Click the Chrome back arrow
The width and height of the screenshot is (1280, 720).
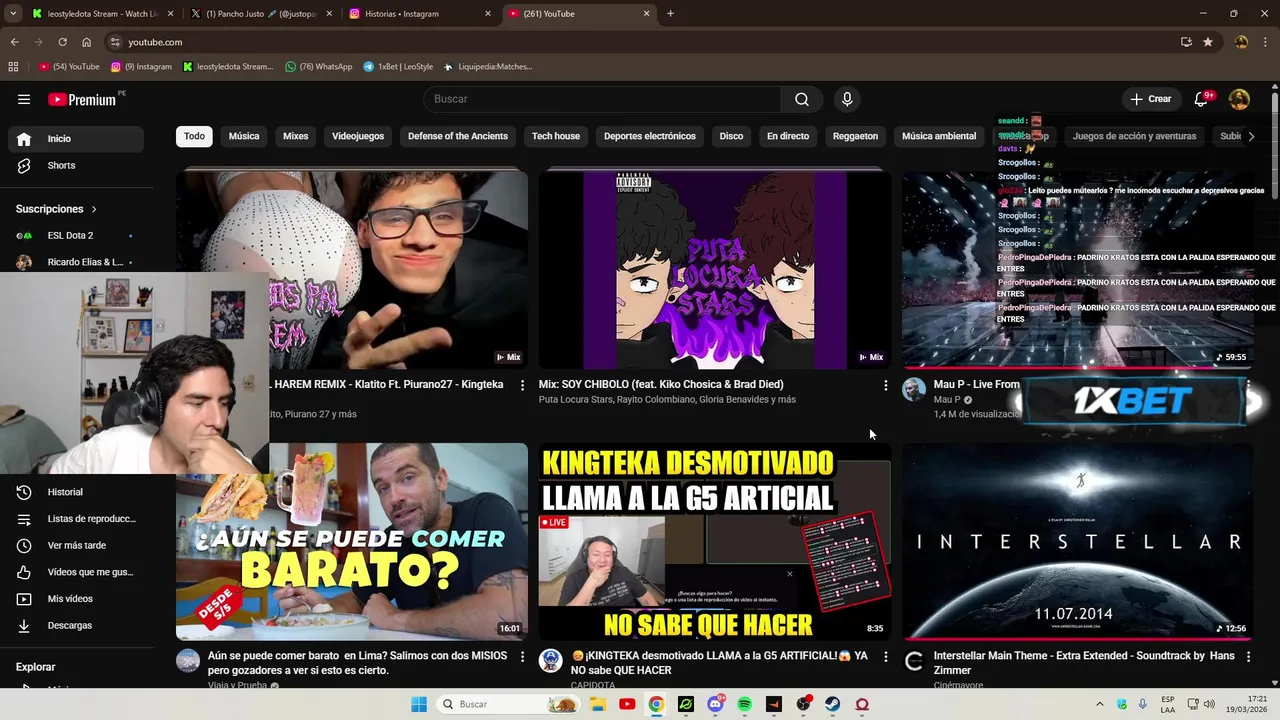click(14, 42)
